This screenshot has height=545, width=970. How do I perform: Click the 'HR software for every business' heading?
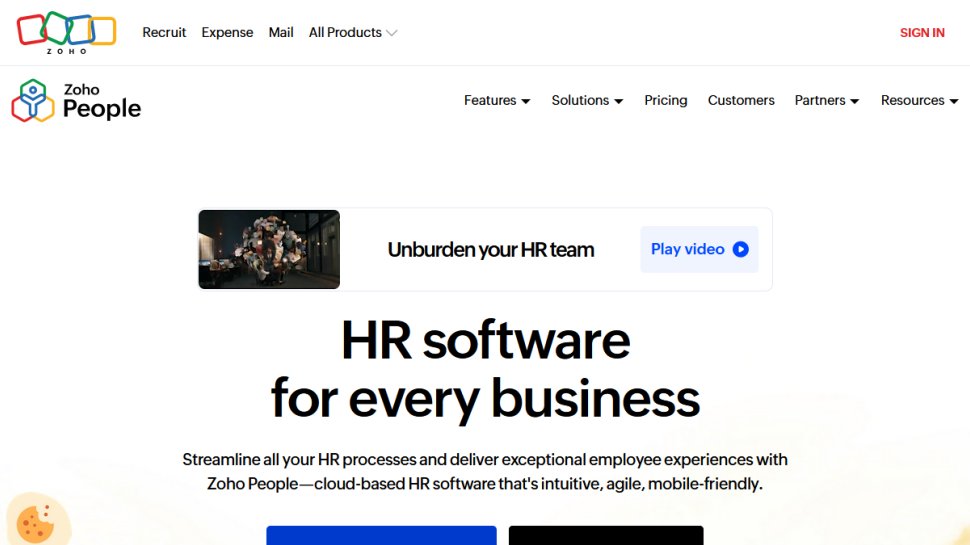486,370
